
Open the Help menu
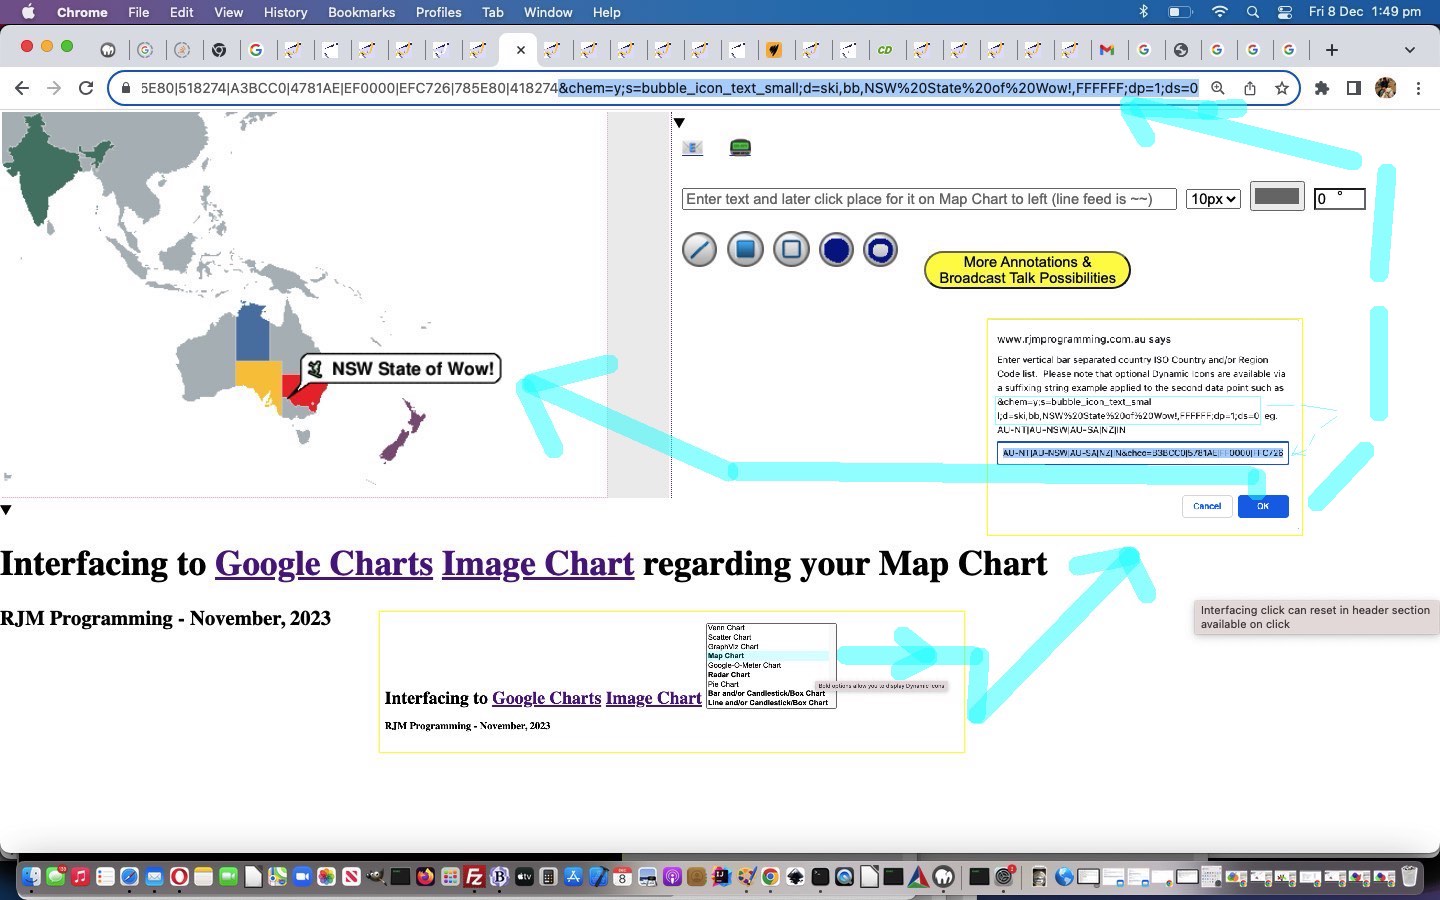click(606, 12)
